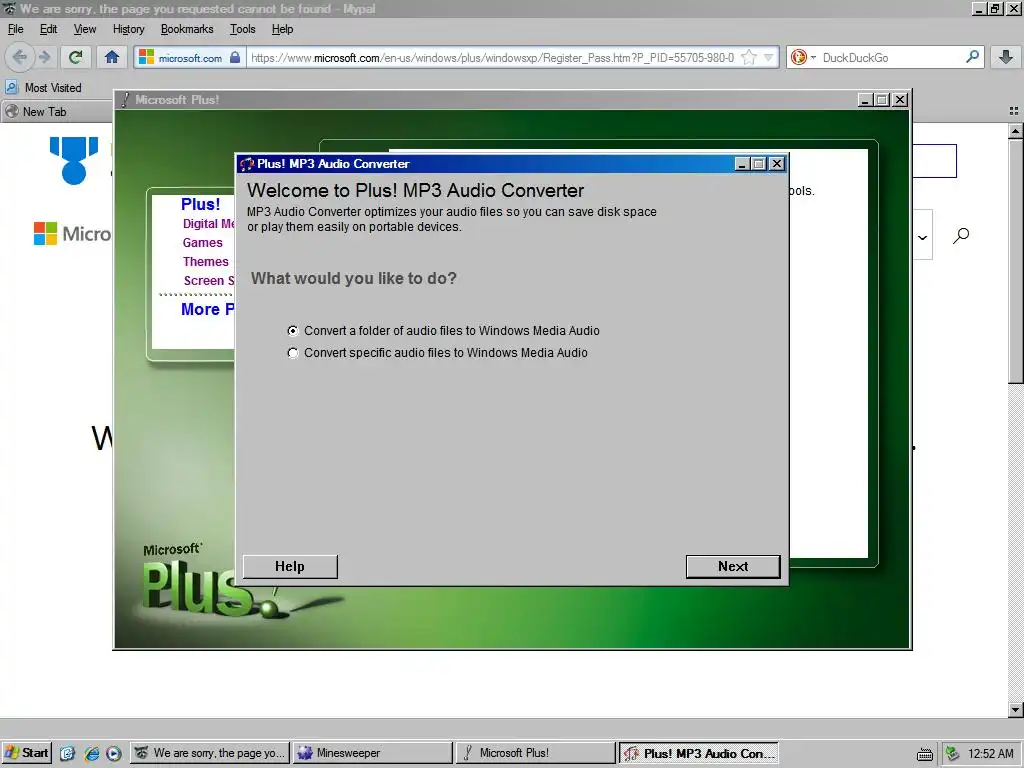The width and height of the screenshot is (1024, 768).
Task: Open the Start button on the taskbar
Action: click(x=25, y=753)
